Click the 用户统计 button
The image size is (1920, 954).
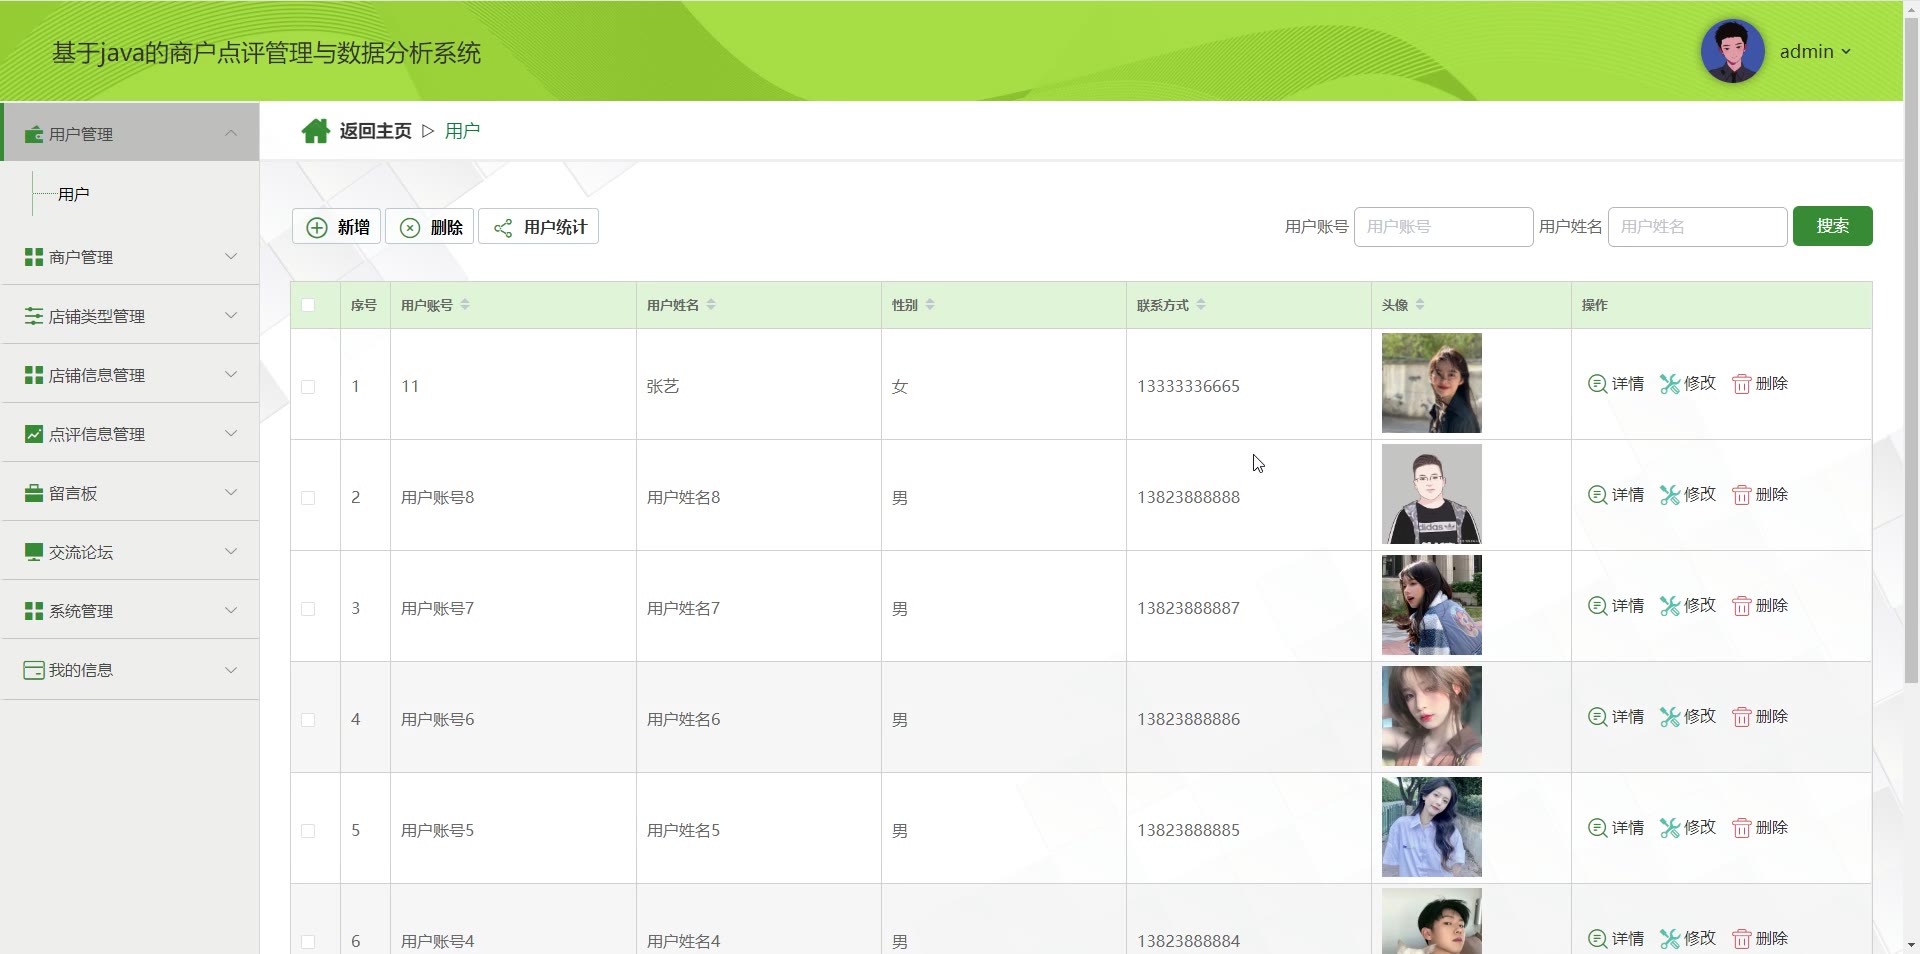(x=539, y=228)
